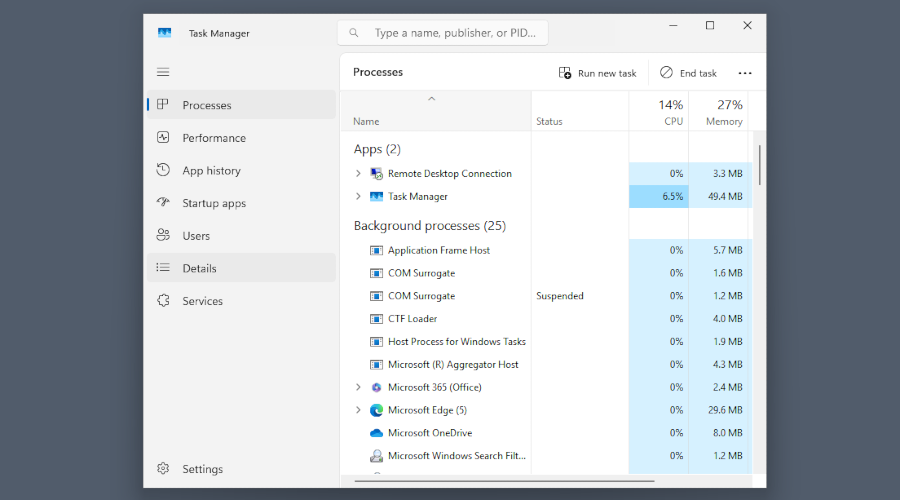This screenshot has height=500, width=900.
Task: Click the Microsoft Windows Search Filter icon
Action: click(x=377, y=456)
